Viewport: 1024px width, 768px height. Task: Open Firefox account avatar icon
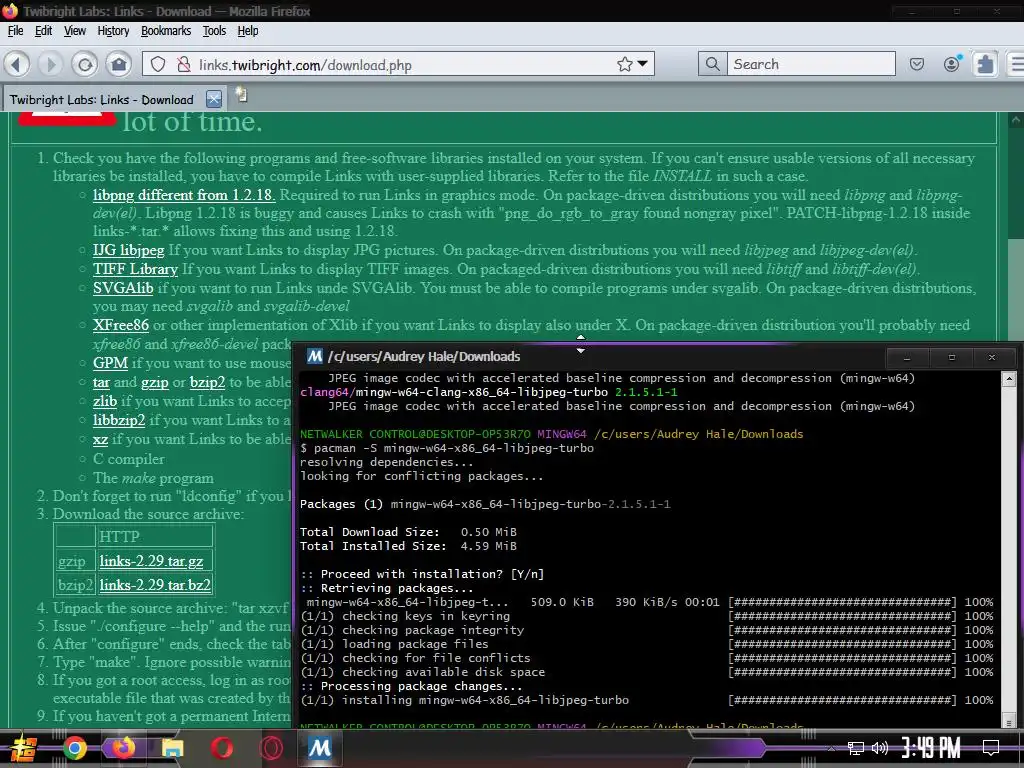click(x=952, y=63)
